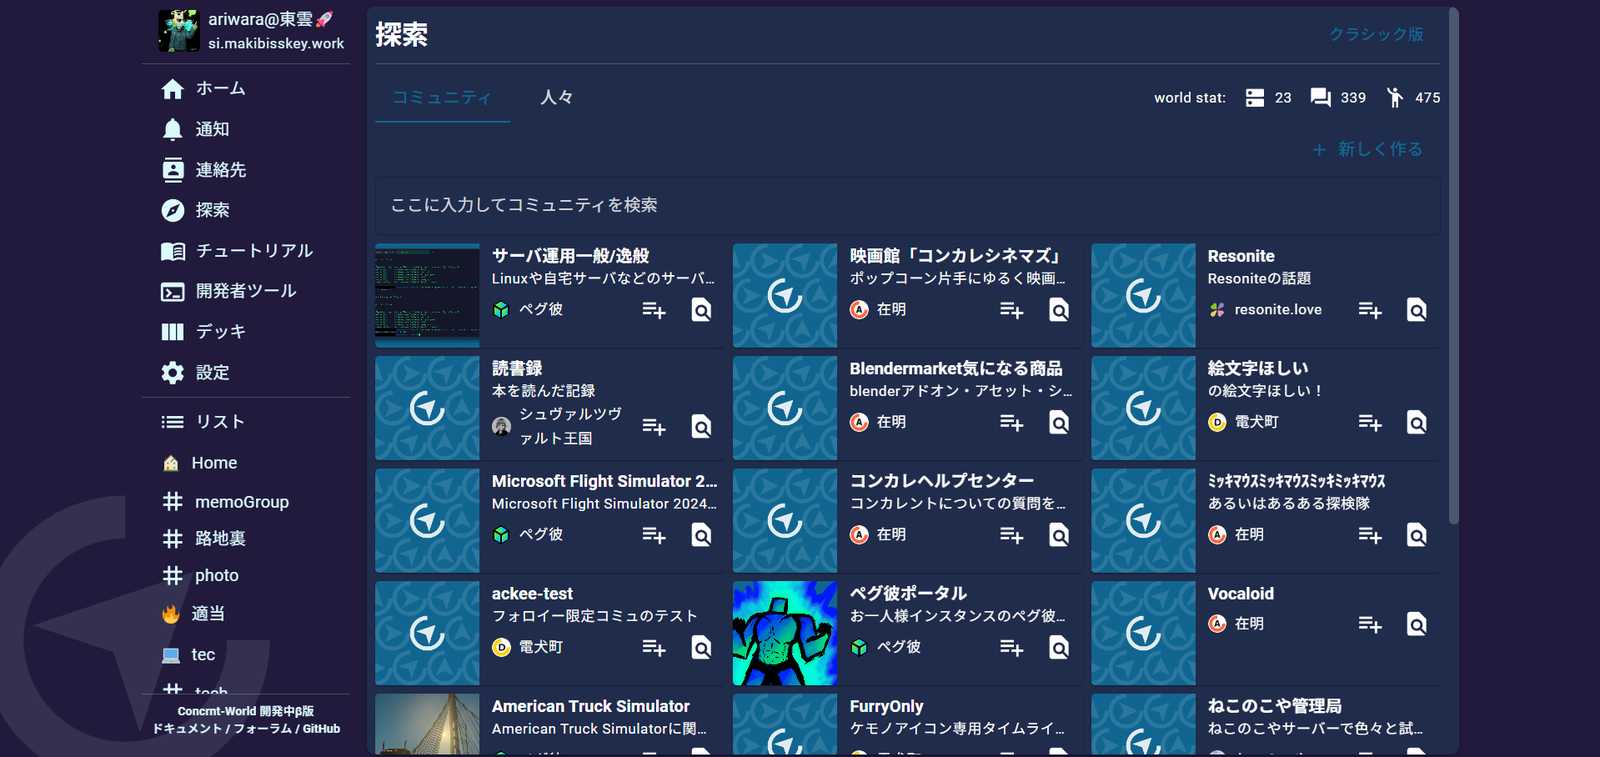Open FurryOnly community title
Viewport: 1600px width, 757px height.
886,707
